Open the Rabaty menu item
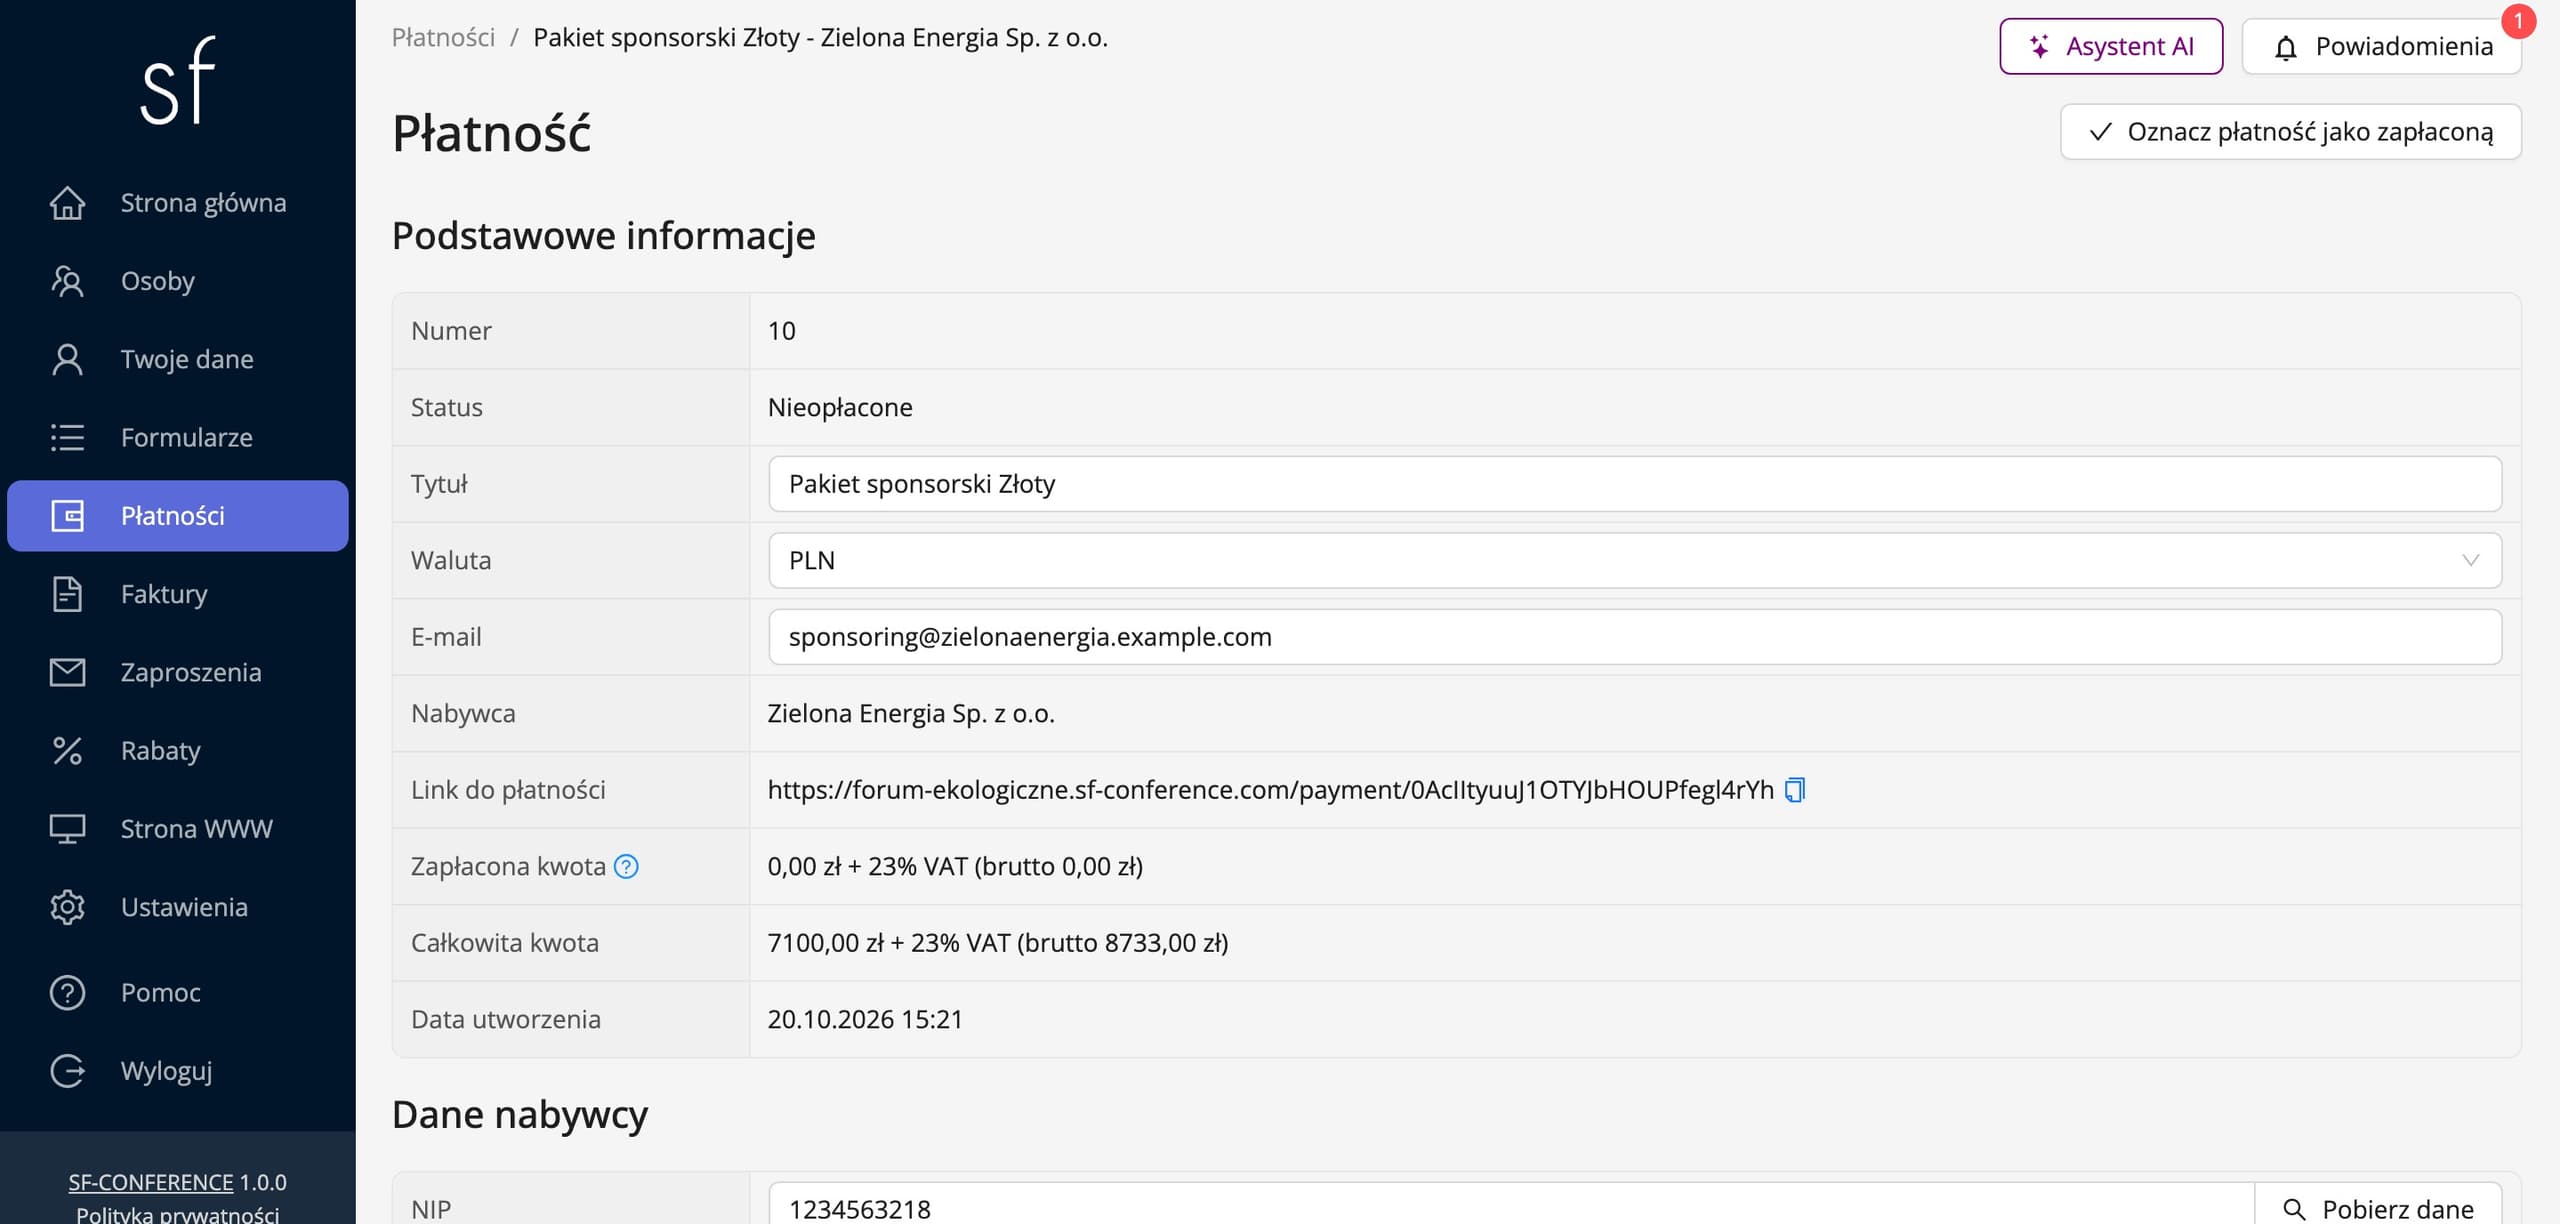The image size is (2560, 1224). 178,750
